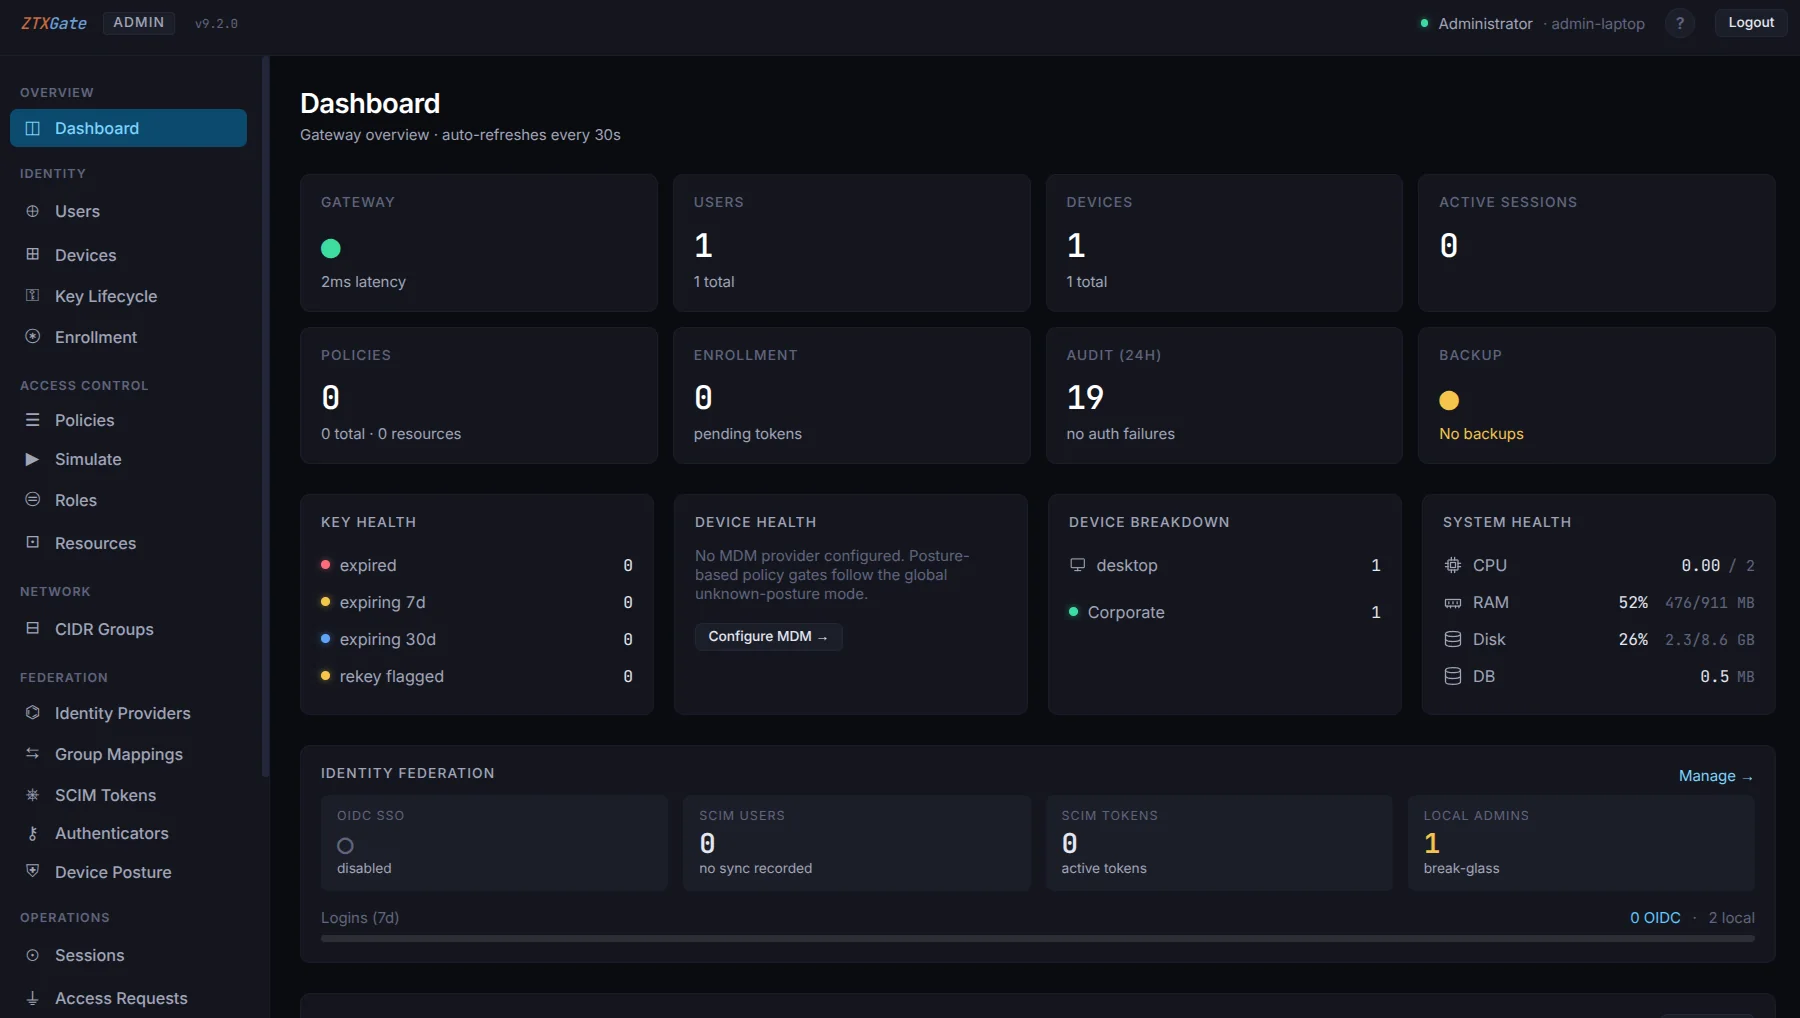The width and height of the screenshot is (1800, 1018).
Task: Follow the Manage link
Action: 1716,776
